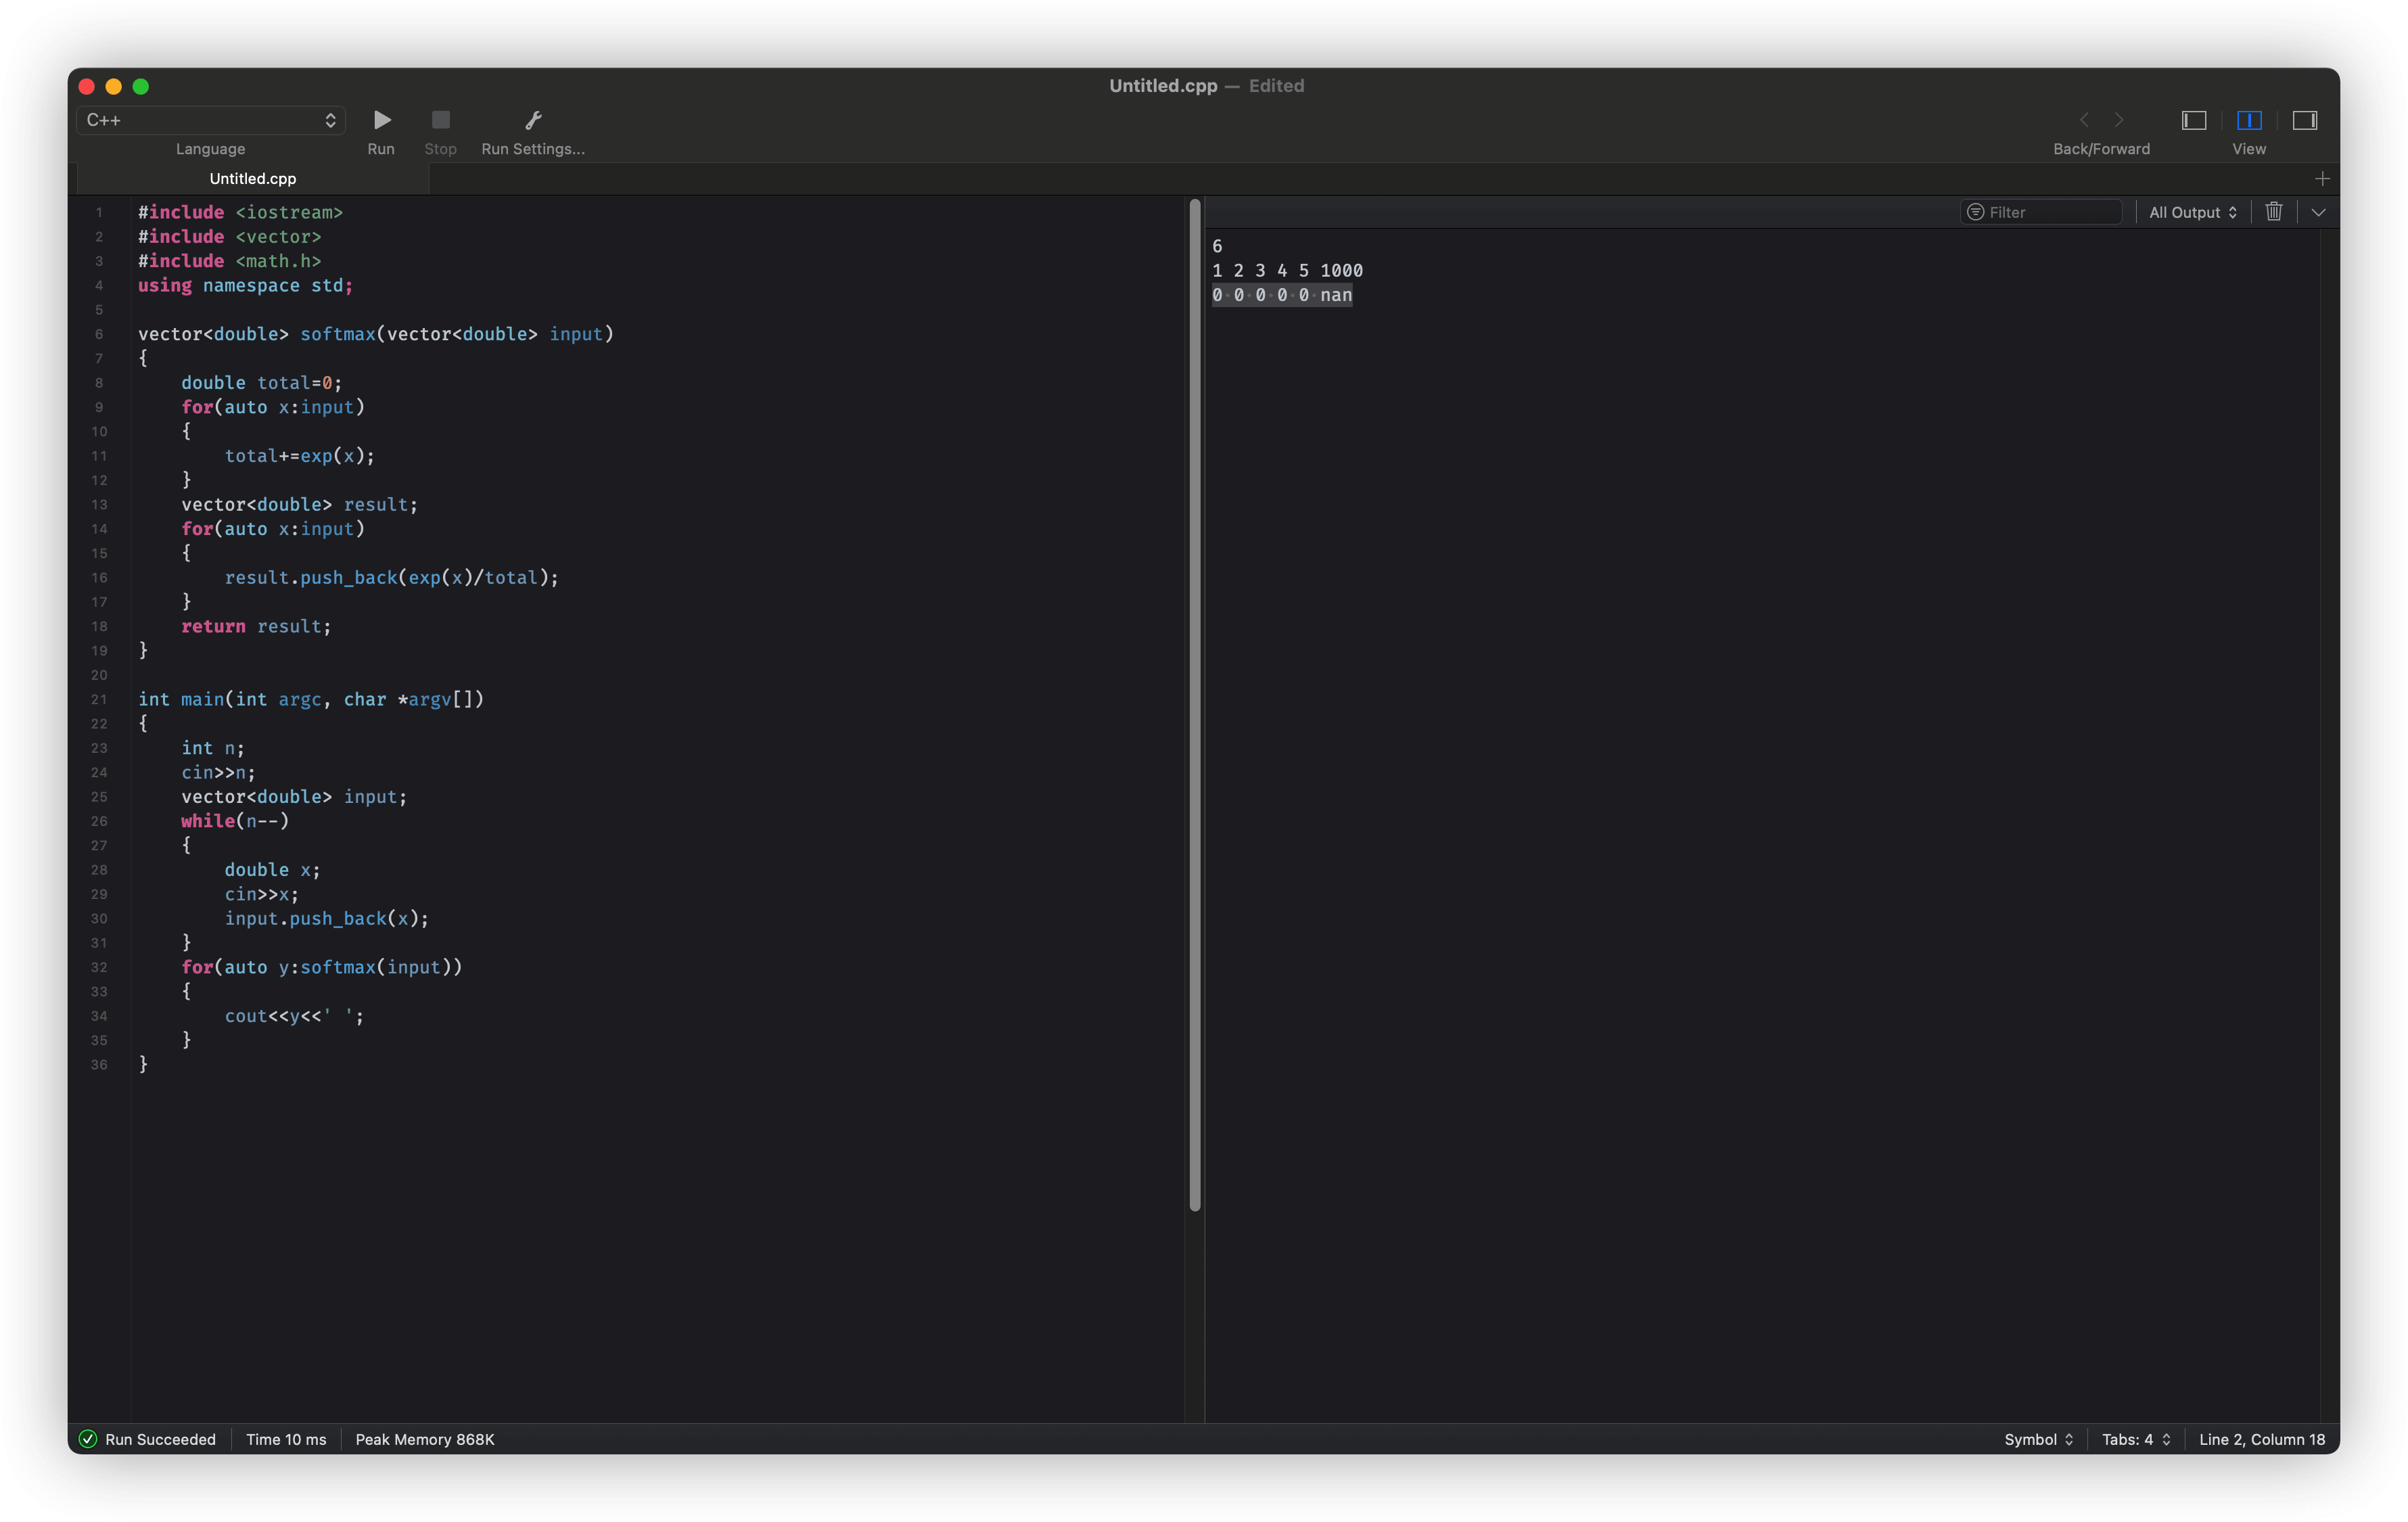The width and height of the screenshot is (2408, 1522).
Task: Show left sidebar view icon
Action: 2193,120
